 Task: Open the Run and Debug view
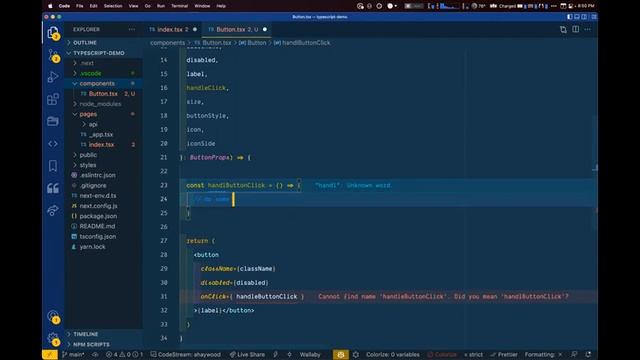point(53,77)
